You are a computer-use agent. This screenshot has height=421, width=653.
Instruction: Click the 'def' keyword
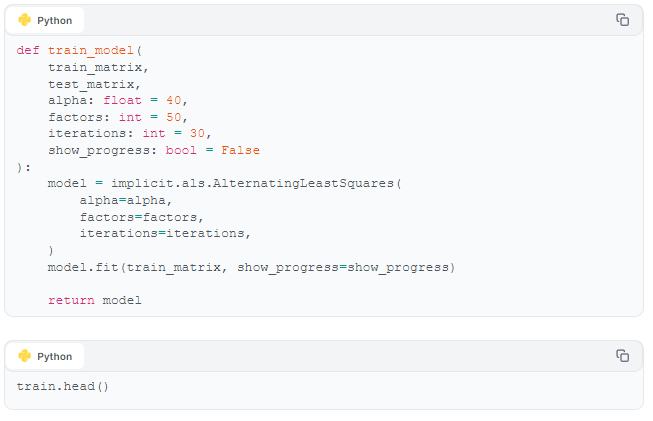pyautogui.click(x=28, y=50)
